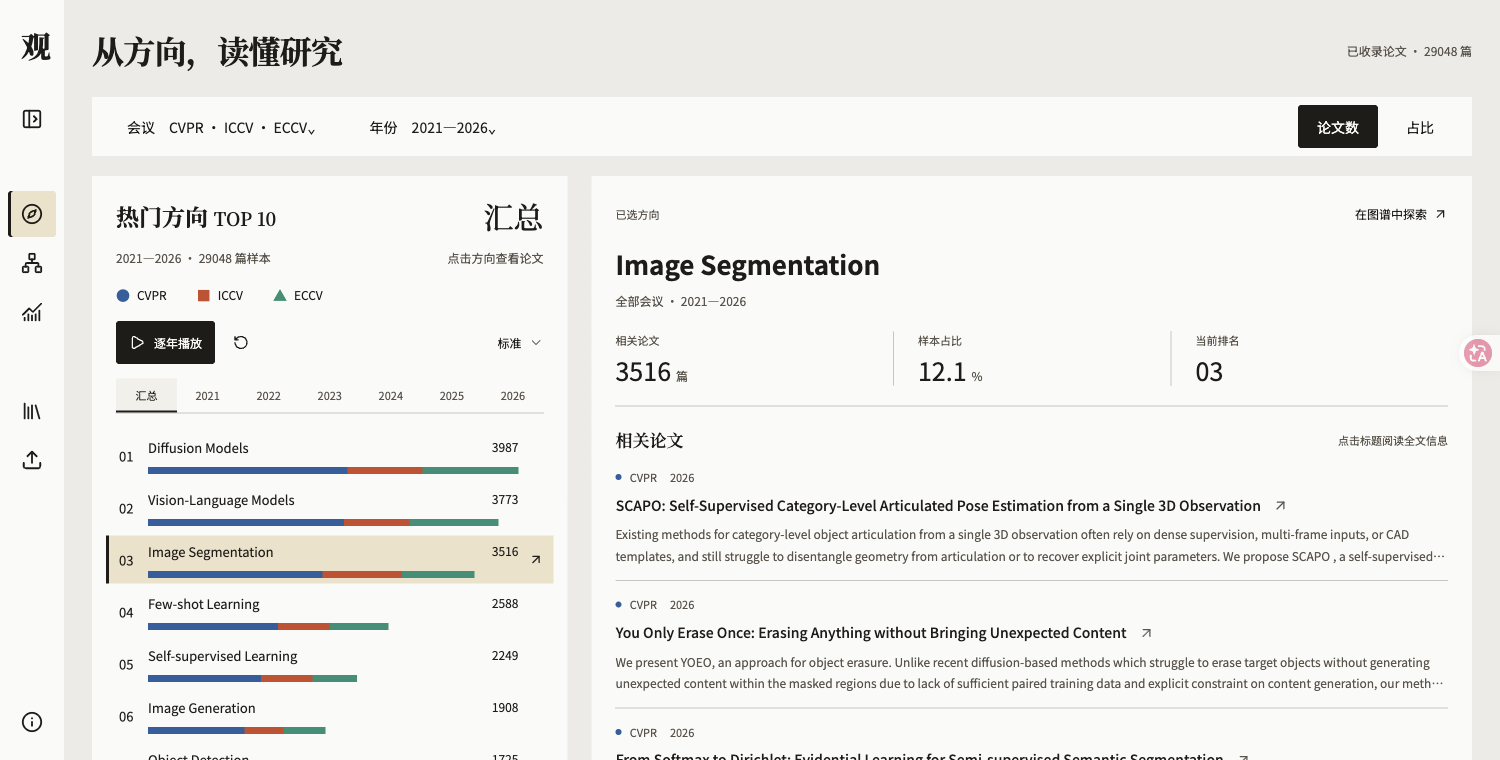Viewport: 1500px width, 760px height.
Task: Select the 2022 year tab
Action: pyautogui.click(x=268, y=396)
